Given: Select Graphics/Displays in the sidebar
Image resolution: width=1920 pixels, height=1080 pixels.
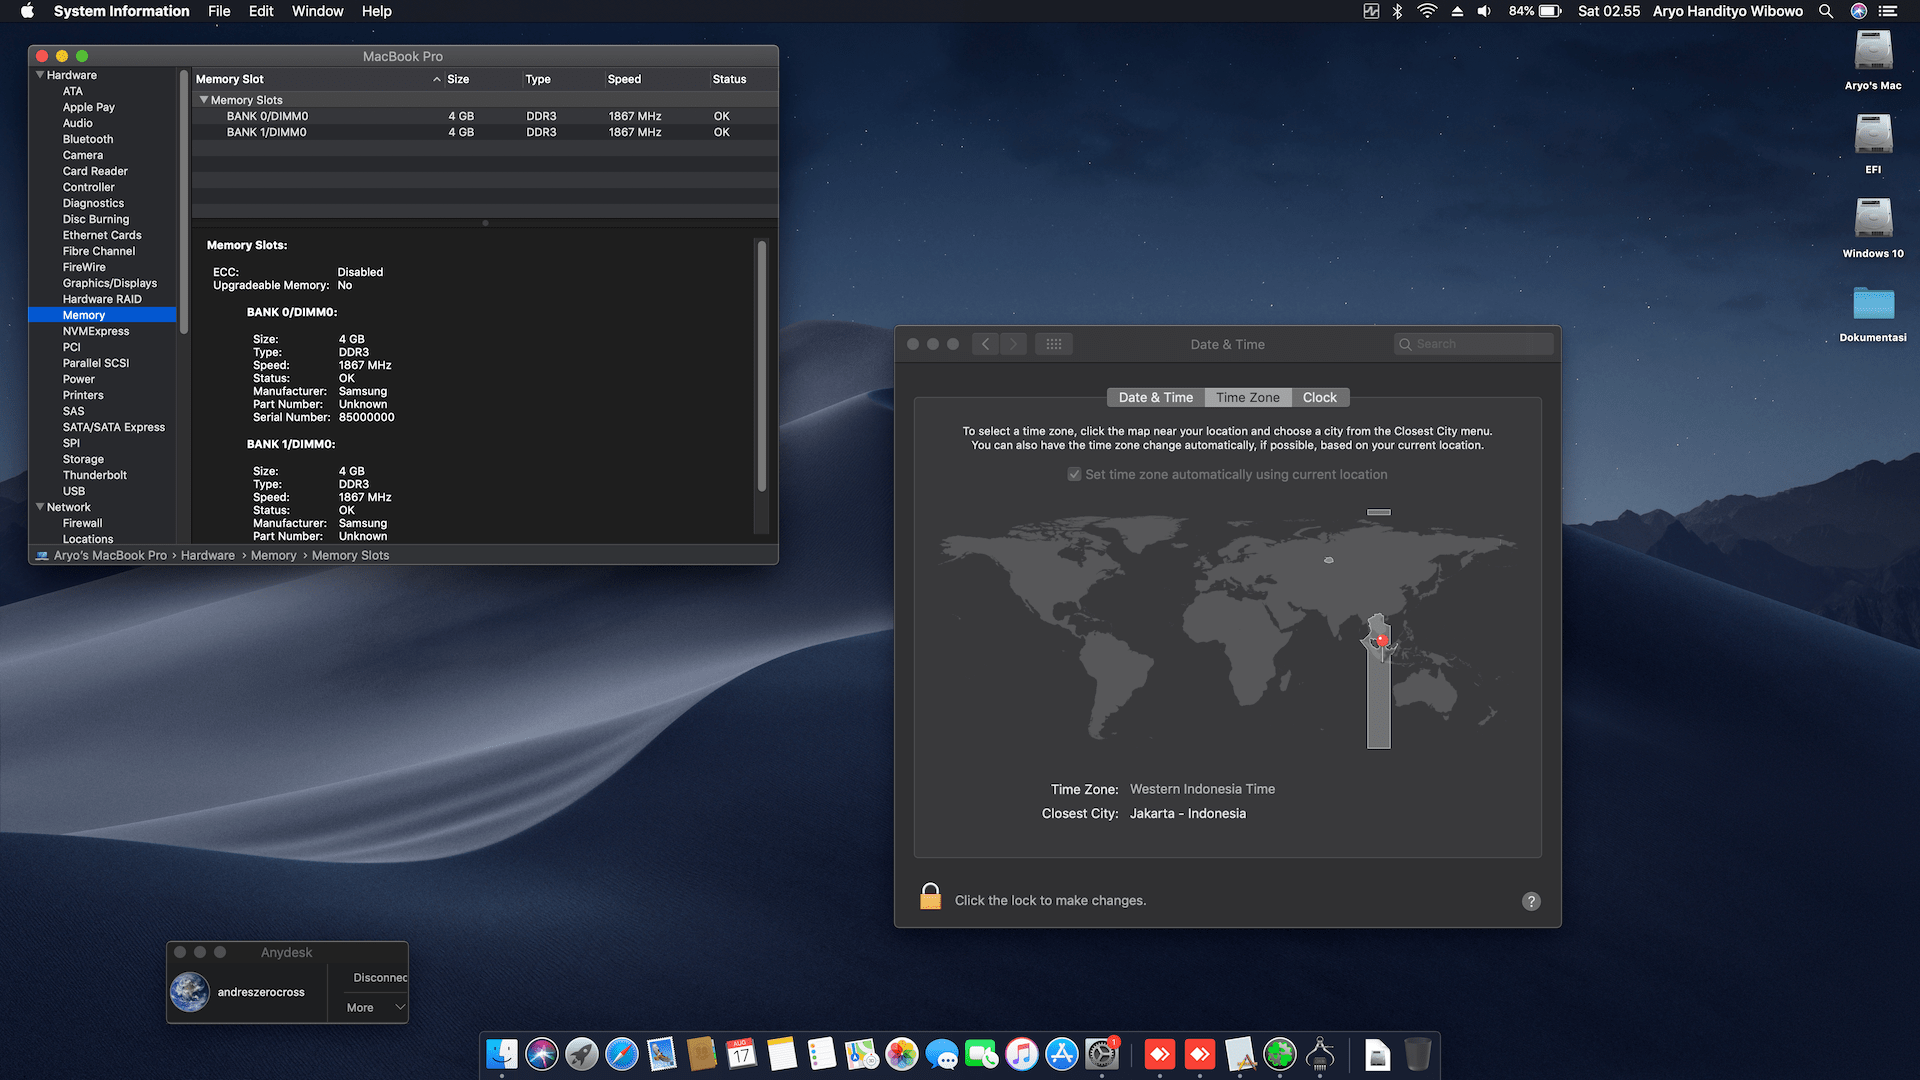Looking at the screenshot, I should 109,283.
